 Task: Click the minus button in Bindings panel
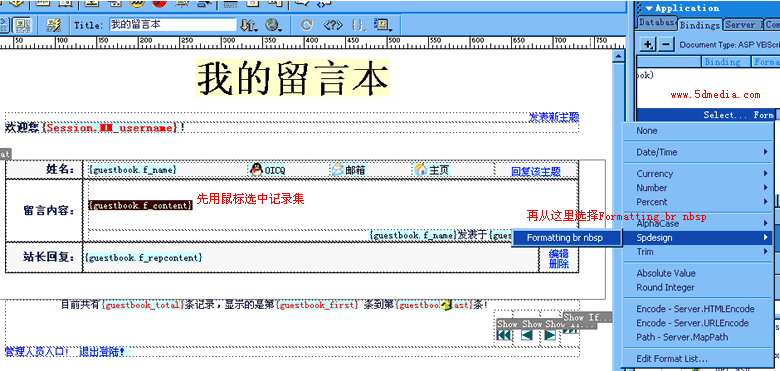click(x=666, y=44)
